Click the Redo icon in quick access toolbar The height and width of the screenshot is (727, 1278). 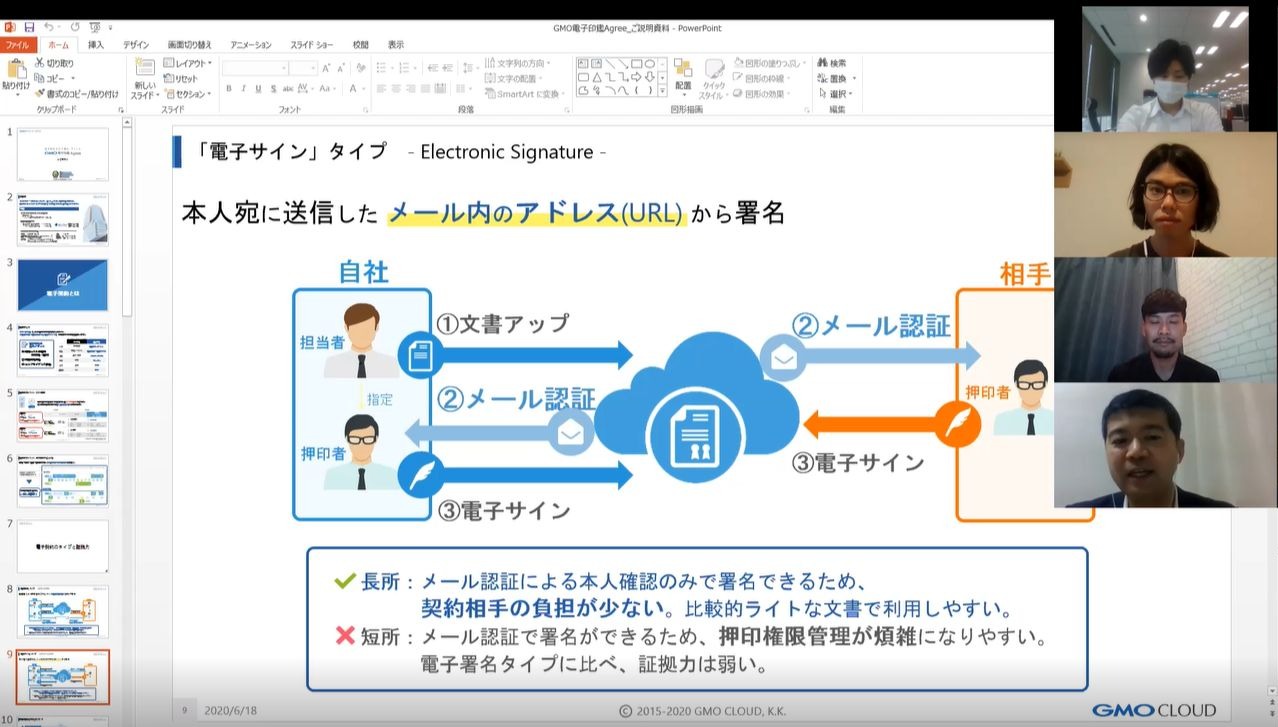point(75,27)
